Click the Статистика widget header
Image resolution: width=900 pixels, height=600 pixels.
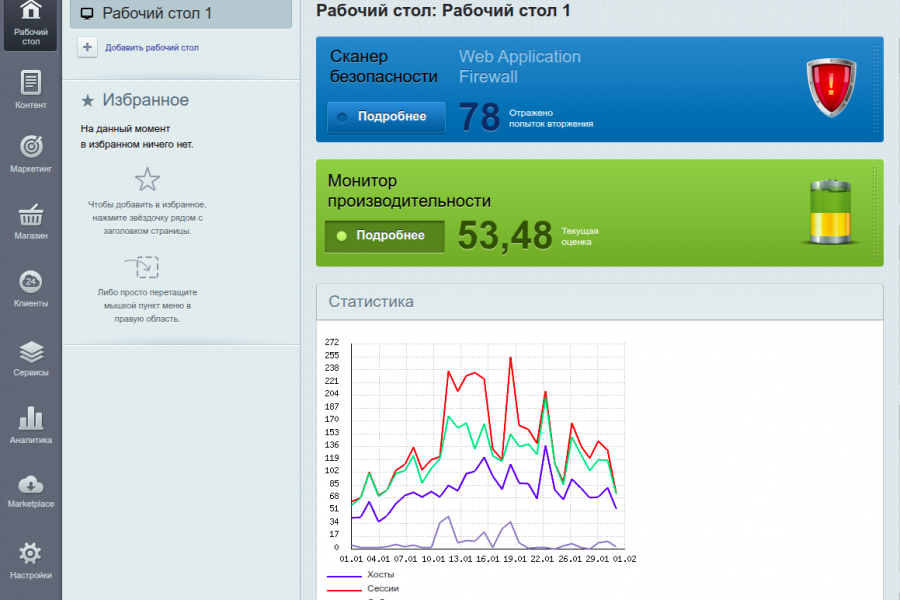[599, 302]
